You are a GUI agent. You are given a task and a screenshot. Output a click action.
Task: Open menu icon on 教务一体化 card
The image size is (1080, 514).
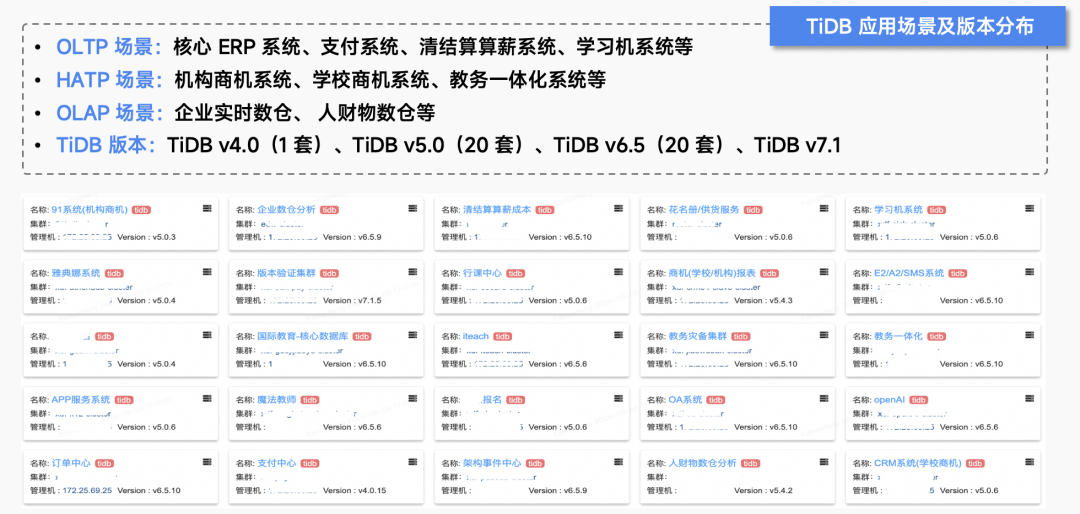coord(1029,335)
